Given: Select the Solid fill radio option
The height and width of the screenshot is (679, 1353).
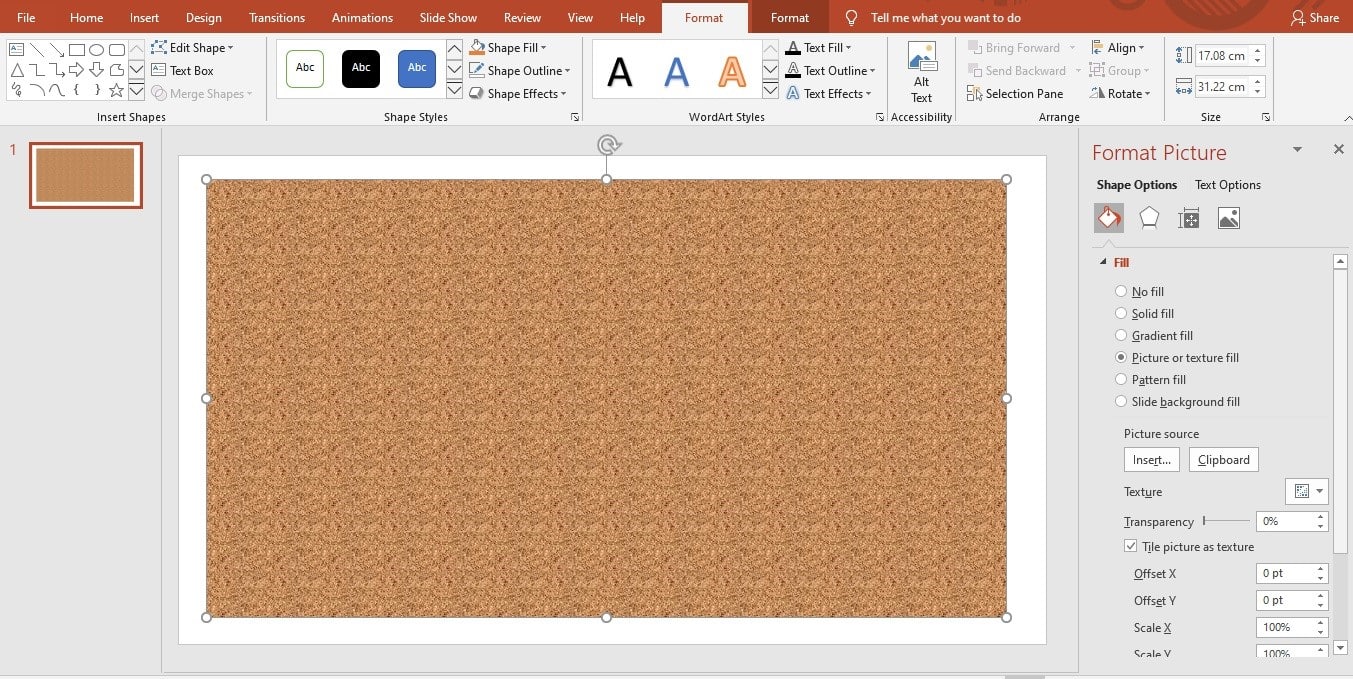Looking at the screenshot, I should (x=1121, y=314).
